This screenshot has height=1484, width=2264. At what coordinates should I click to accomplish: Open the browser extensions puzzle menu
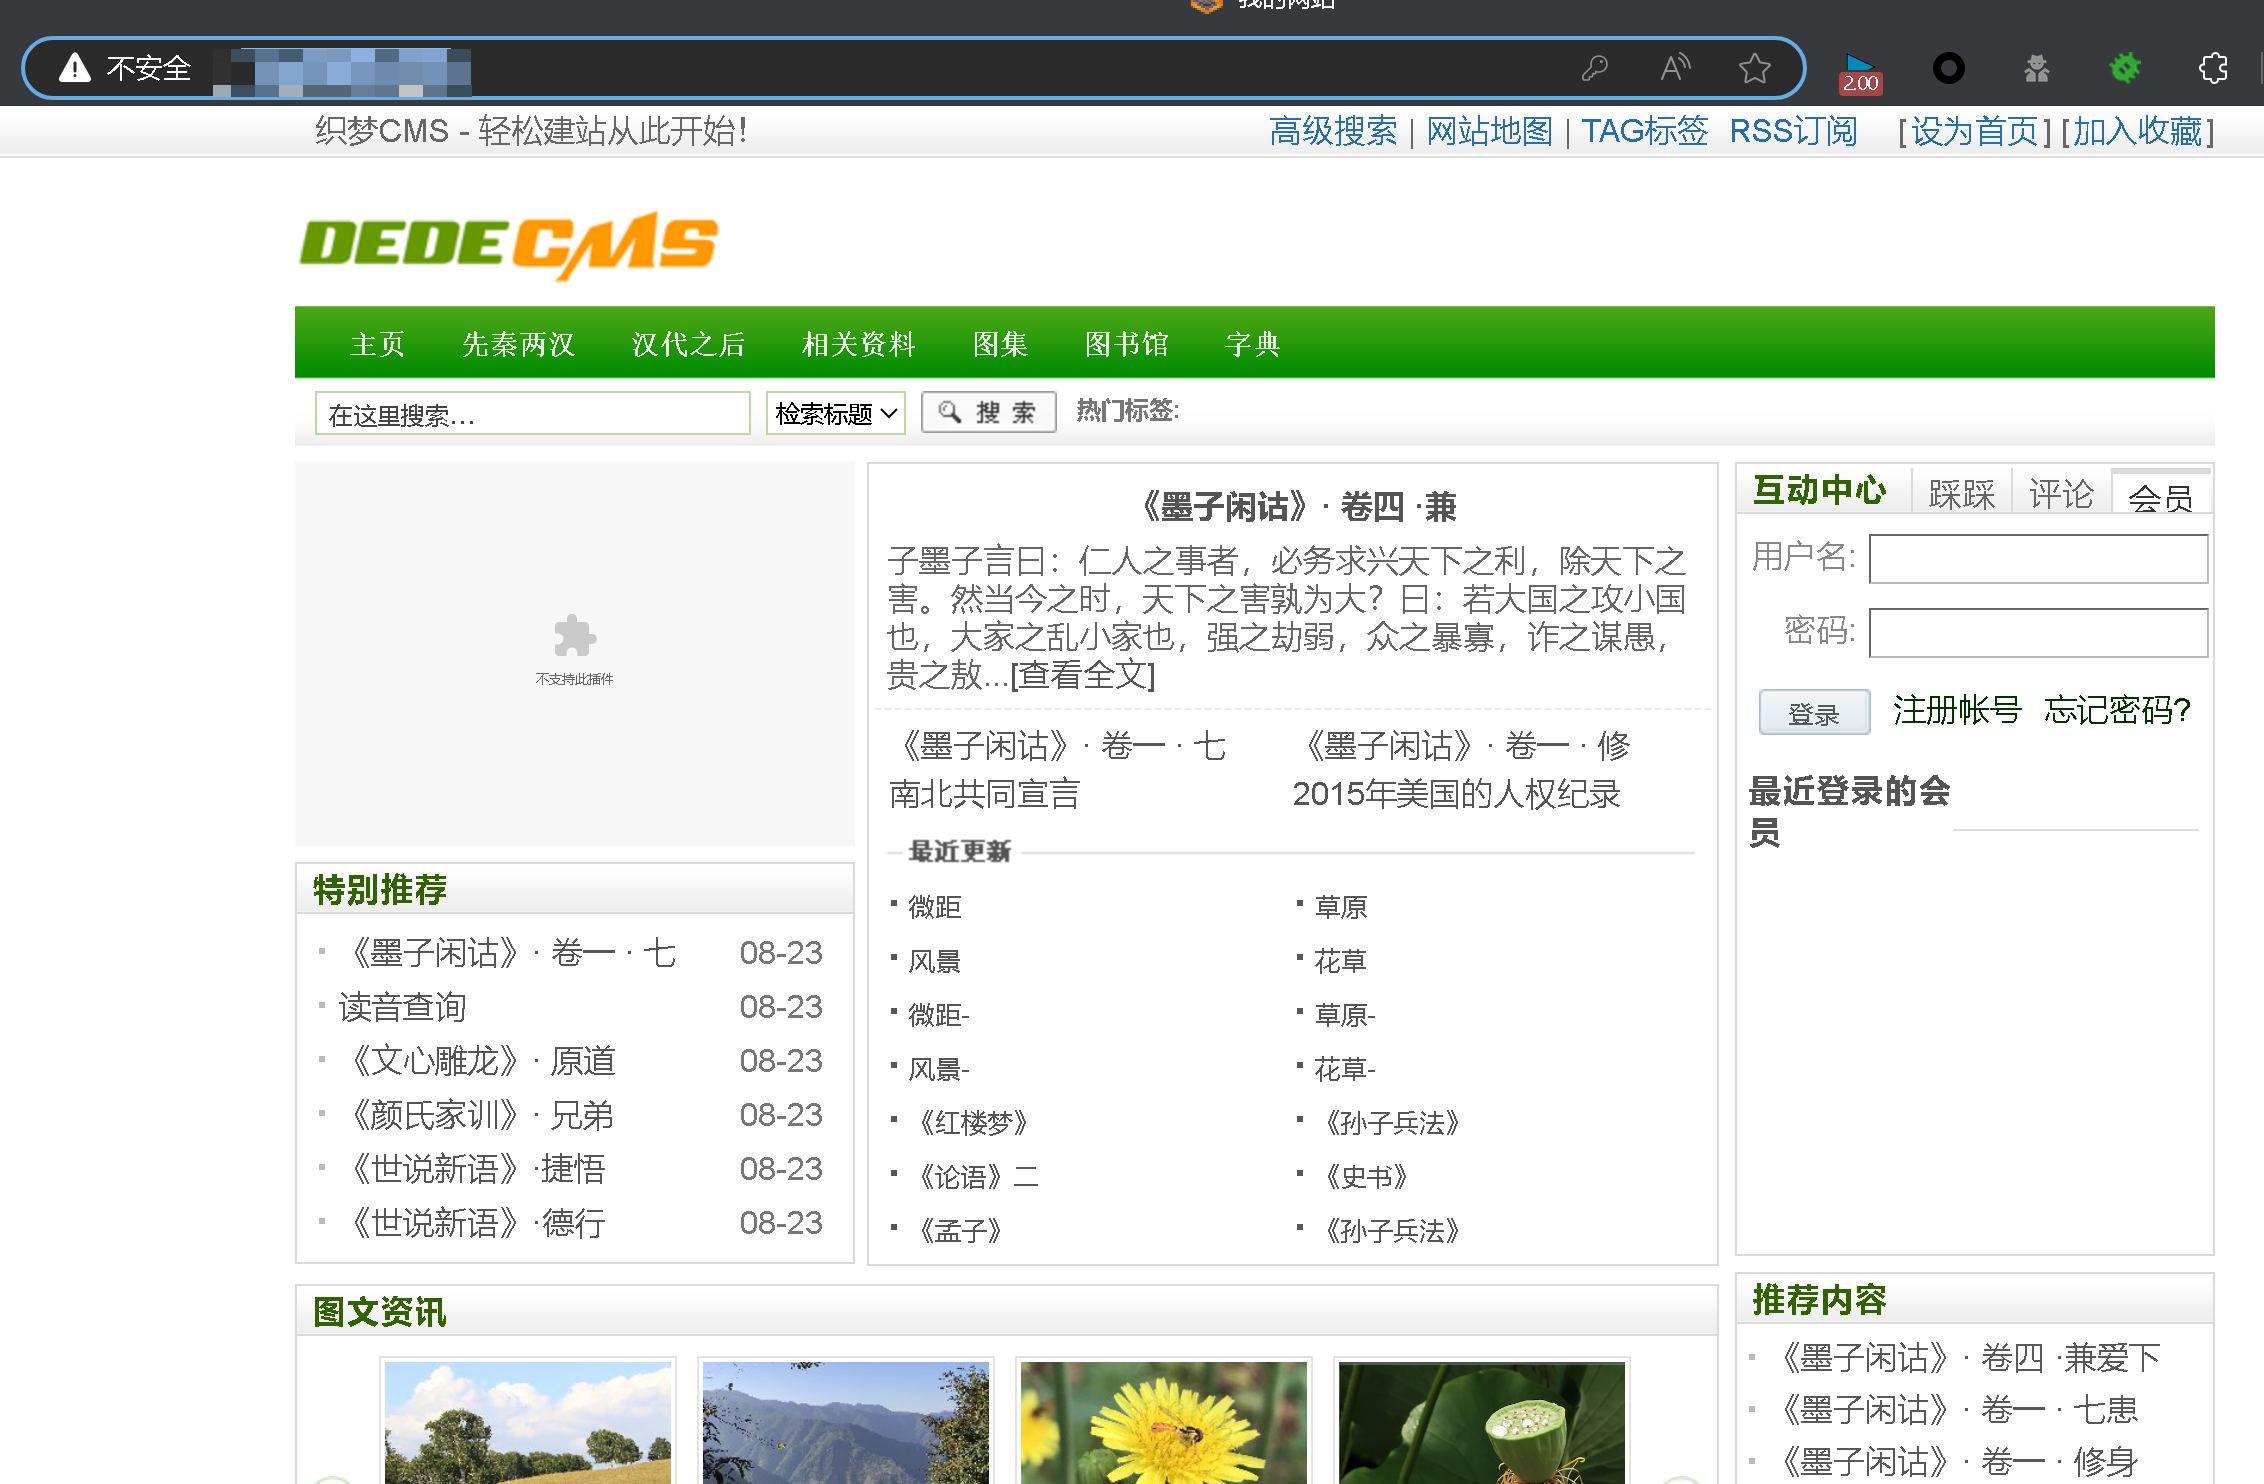coord(2213,68)
